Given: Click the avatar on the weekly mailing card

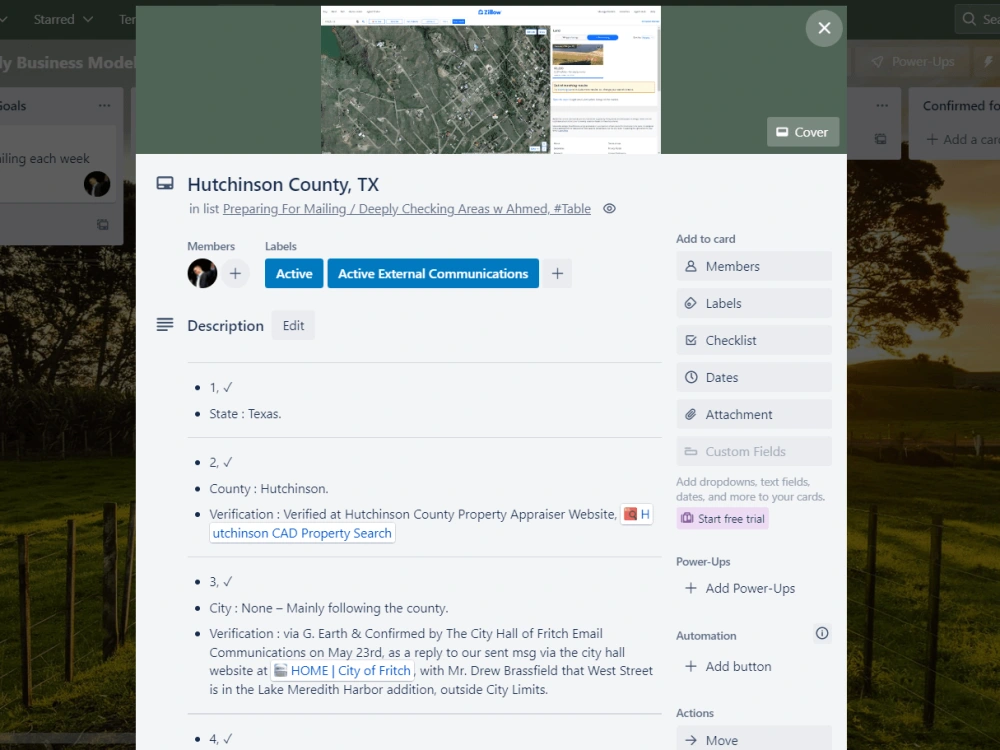Looking at the screenshot, I should click(x=97, y=184).
